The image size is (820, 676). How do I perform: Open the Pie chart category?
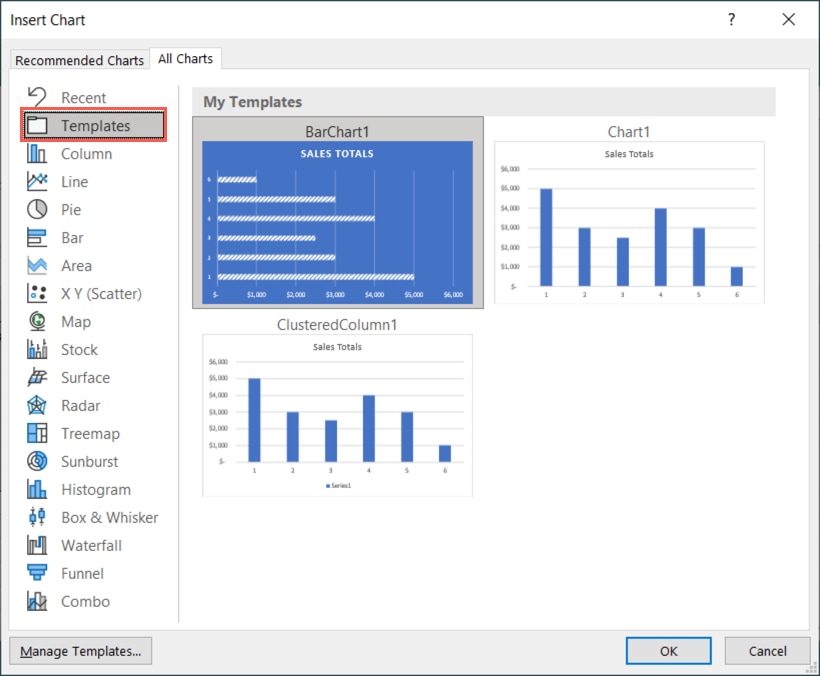87,209
